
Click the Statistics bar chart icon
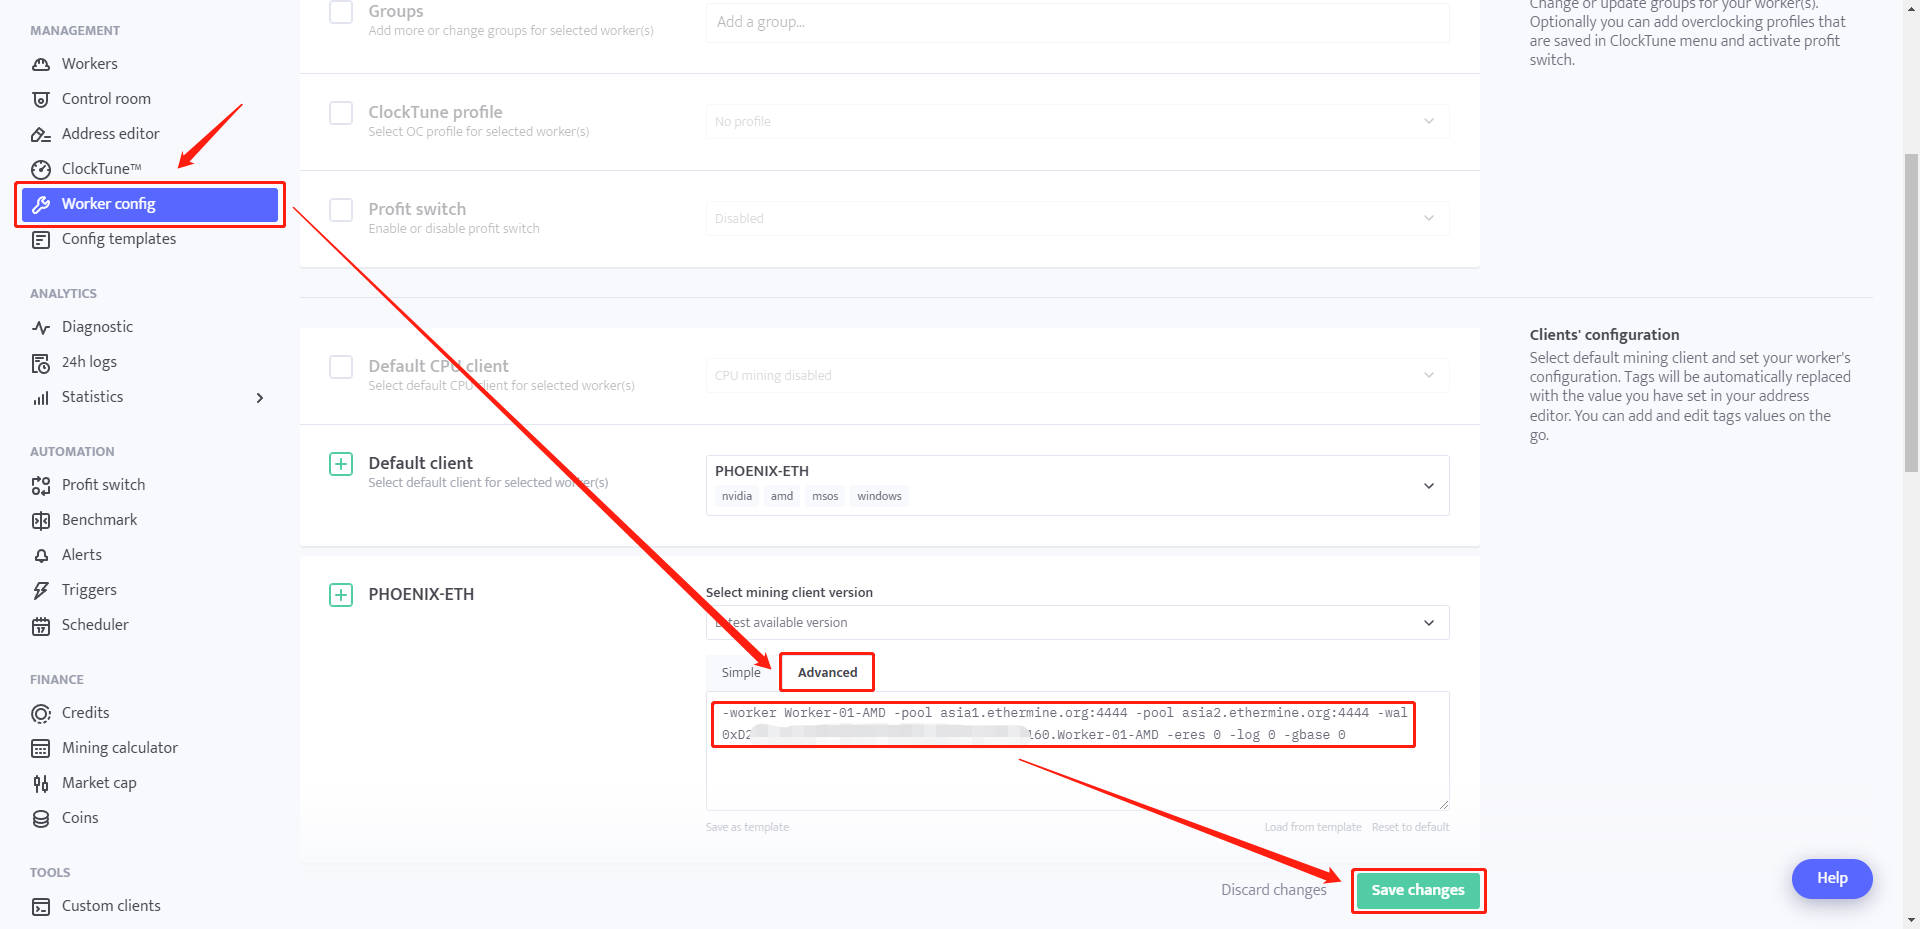coord(41,397)
